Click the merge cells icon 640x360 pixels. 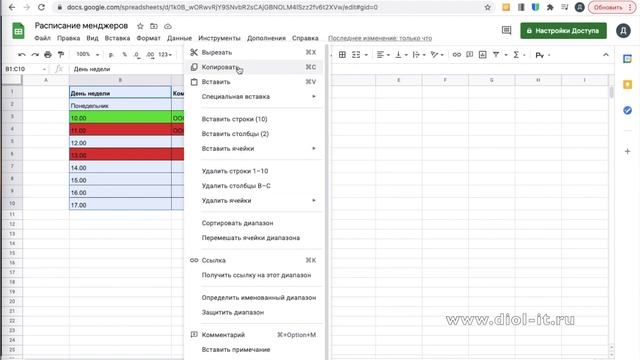[356, 55]
